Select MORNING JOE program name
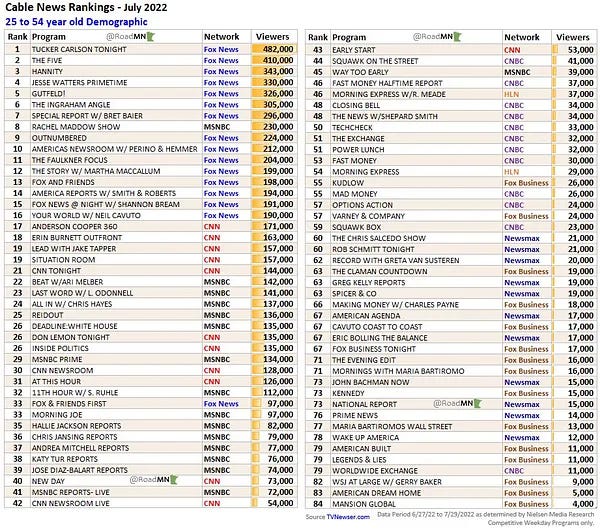Image resolution: width=600 pixels, height=532 pixels. pyautogui.click(x=57, y=415)
